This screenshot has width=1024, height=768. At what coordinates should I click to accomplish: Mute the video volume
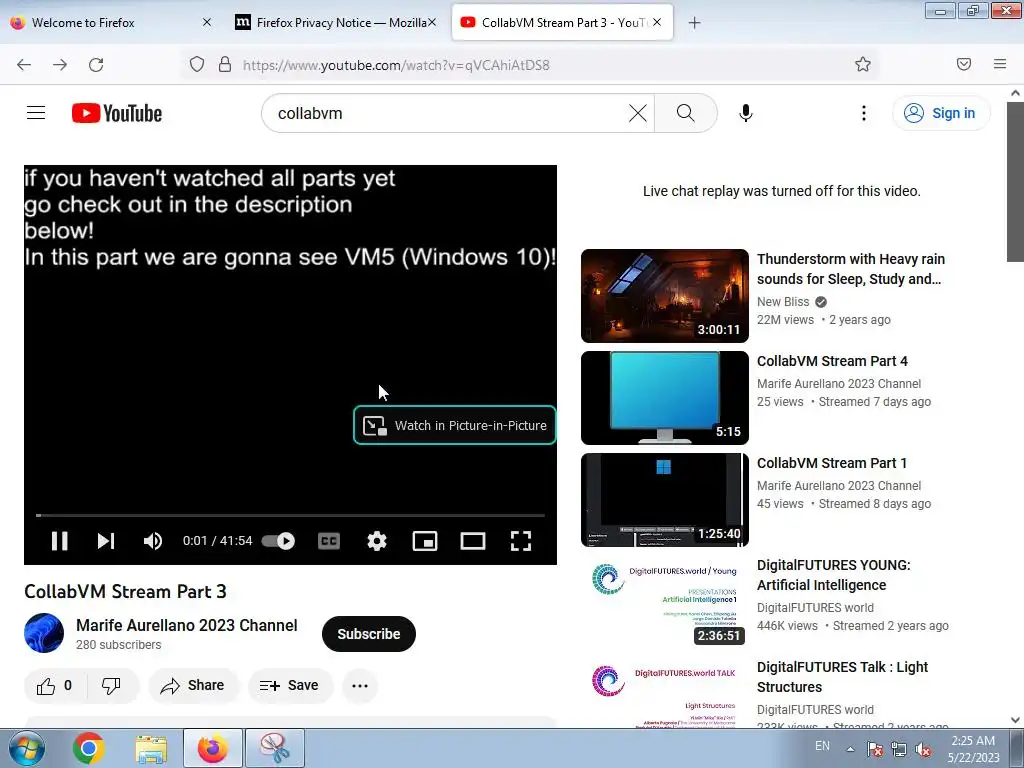point(153,541)
